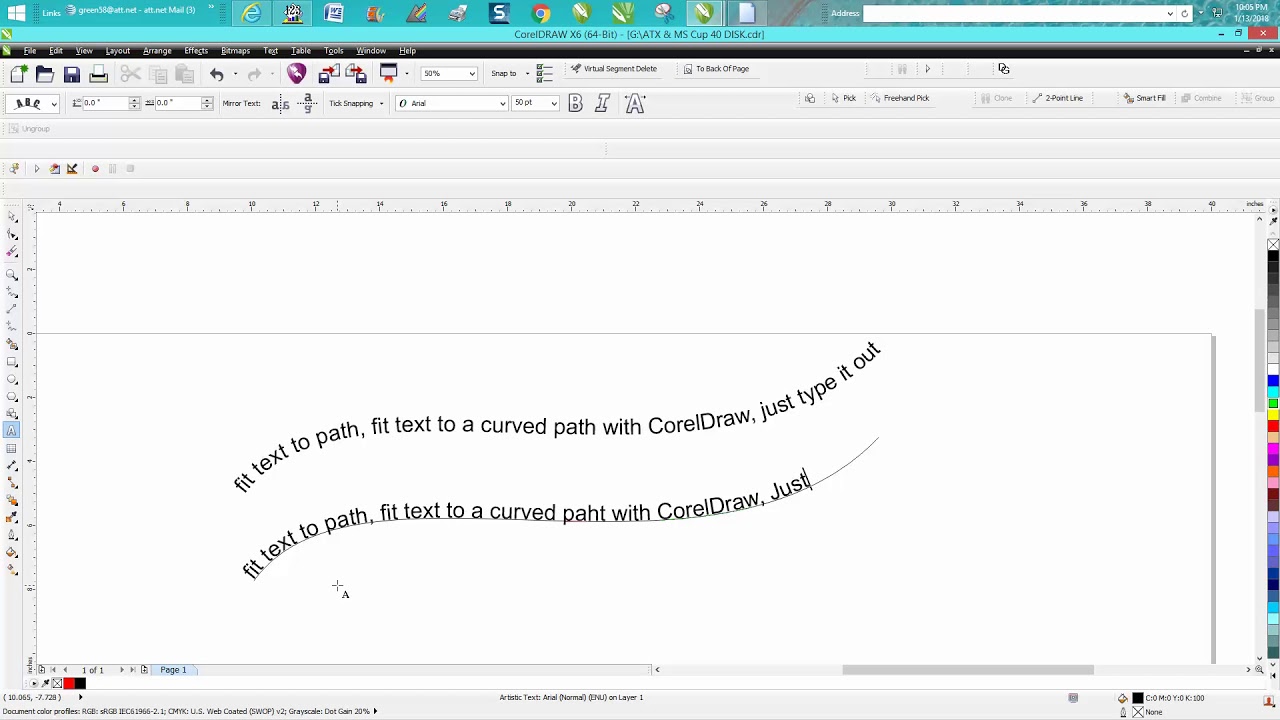Mirror text vertically
Viewport: 1280px width, 720px height.
[x=308, y=103]
